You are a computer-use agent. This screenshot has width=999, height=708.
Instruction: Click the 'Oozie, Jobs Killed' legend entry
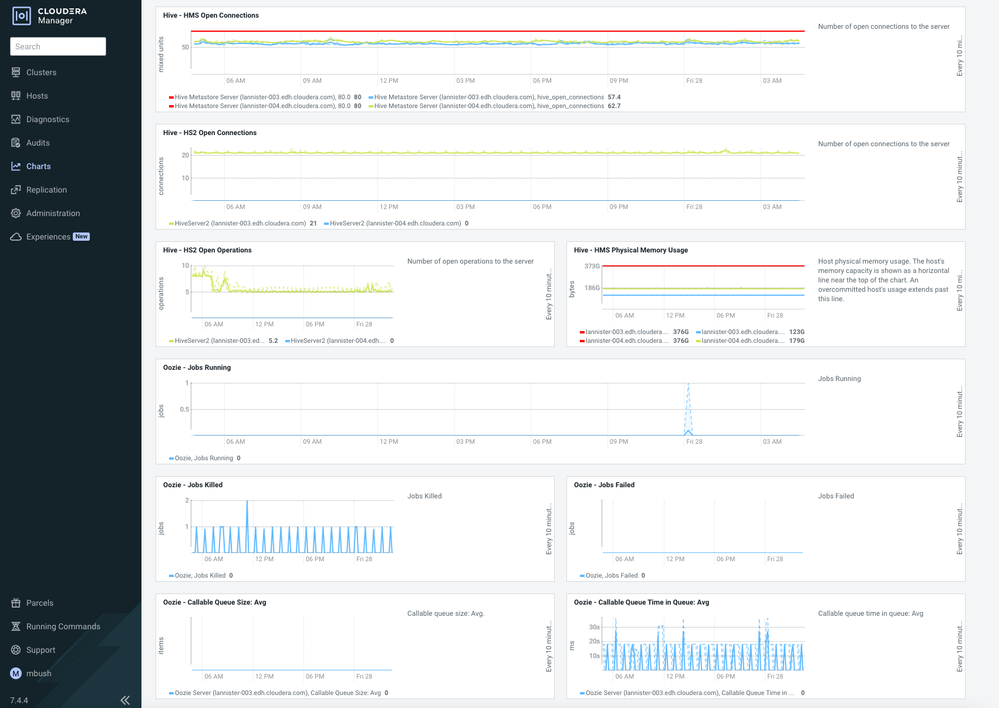201,575
